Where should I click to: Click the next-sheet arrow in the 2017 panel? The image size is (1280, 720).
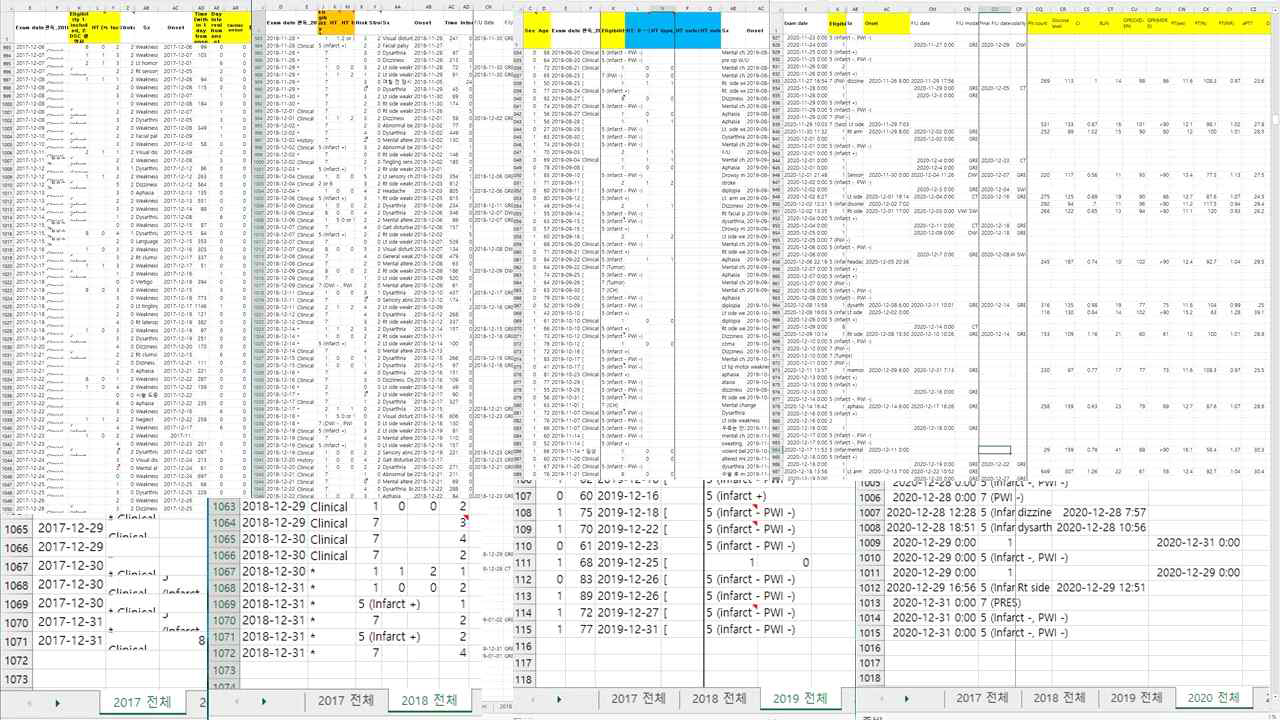click(57, 703)
